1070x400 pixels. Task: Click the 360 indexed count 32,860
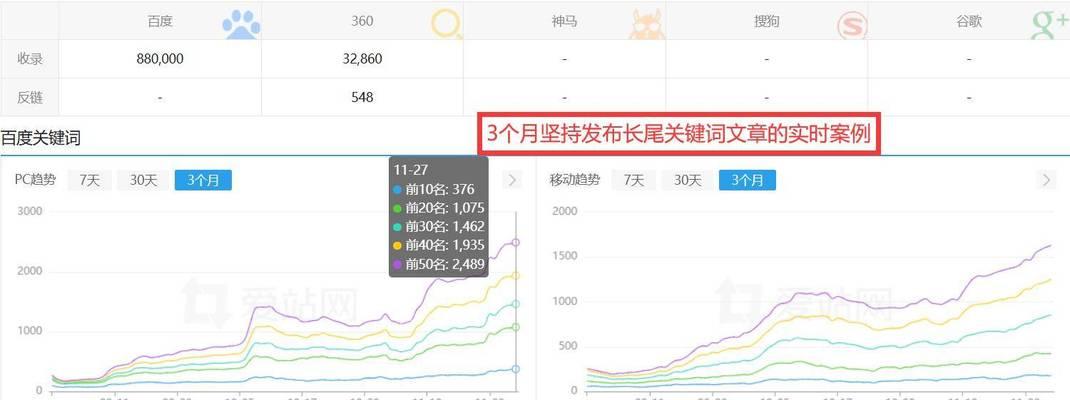[x=362, y=59]
